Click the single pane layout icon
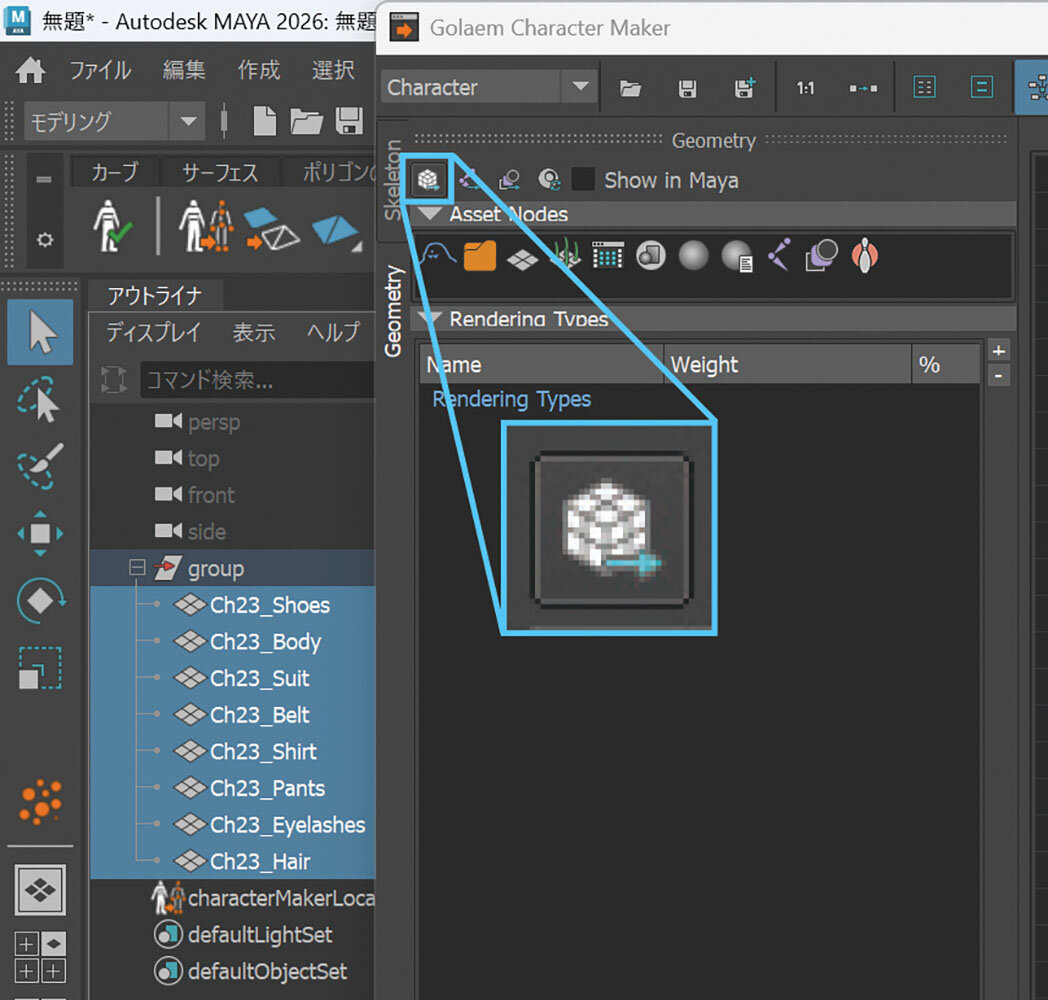The height and width of the screenshot is (1000, 1048). [x=40, y=890]
